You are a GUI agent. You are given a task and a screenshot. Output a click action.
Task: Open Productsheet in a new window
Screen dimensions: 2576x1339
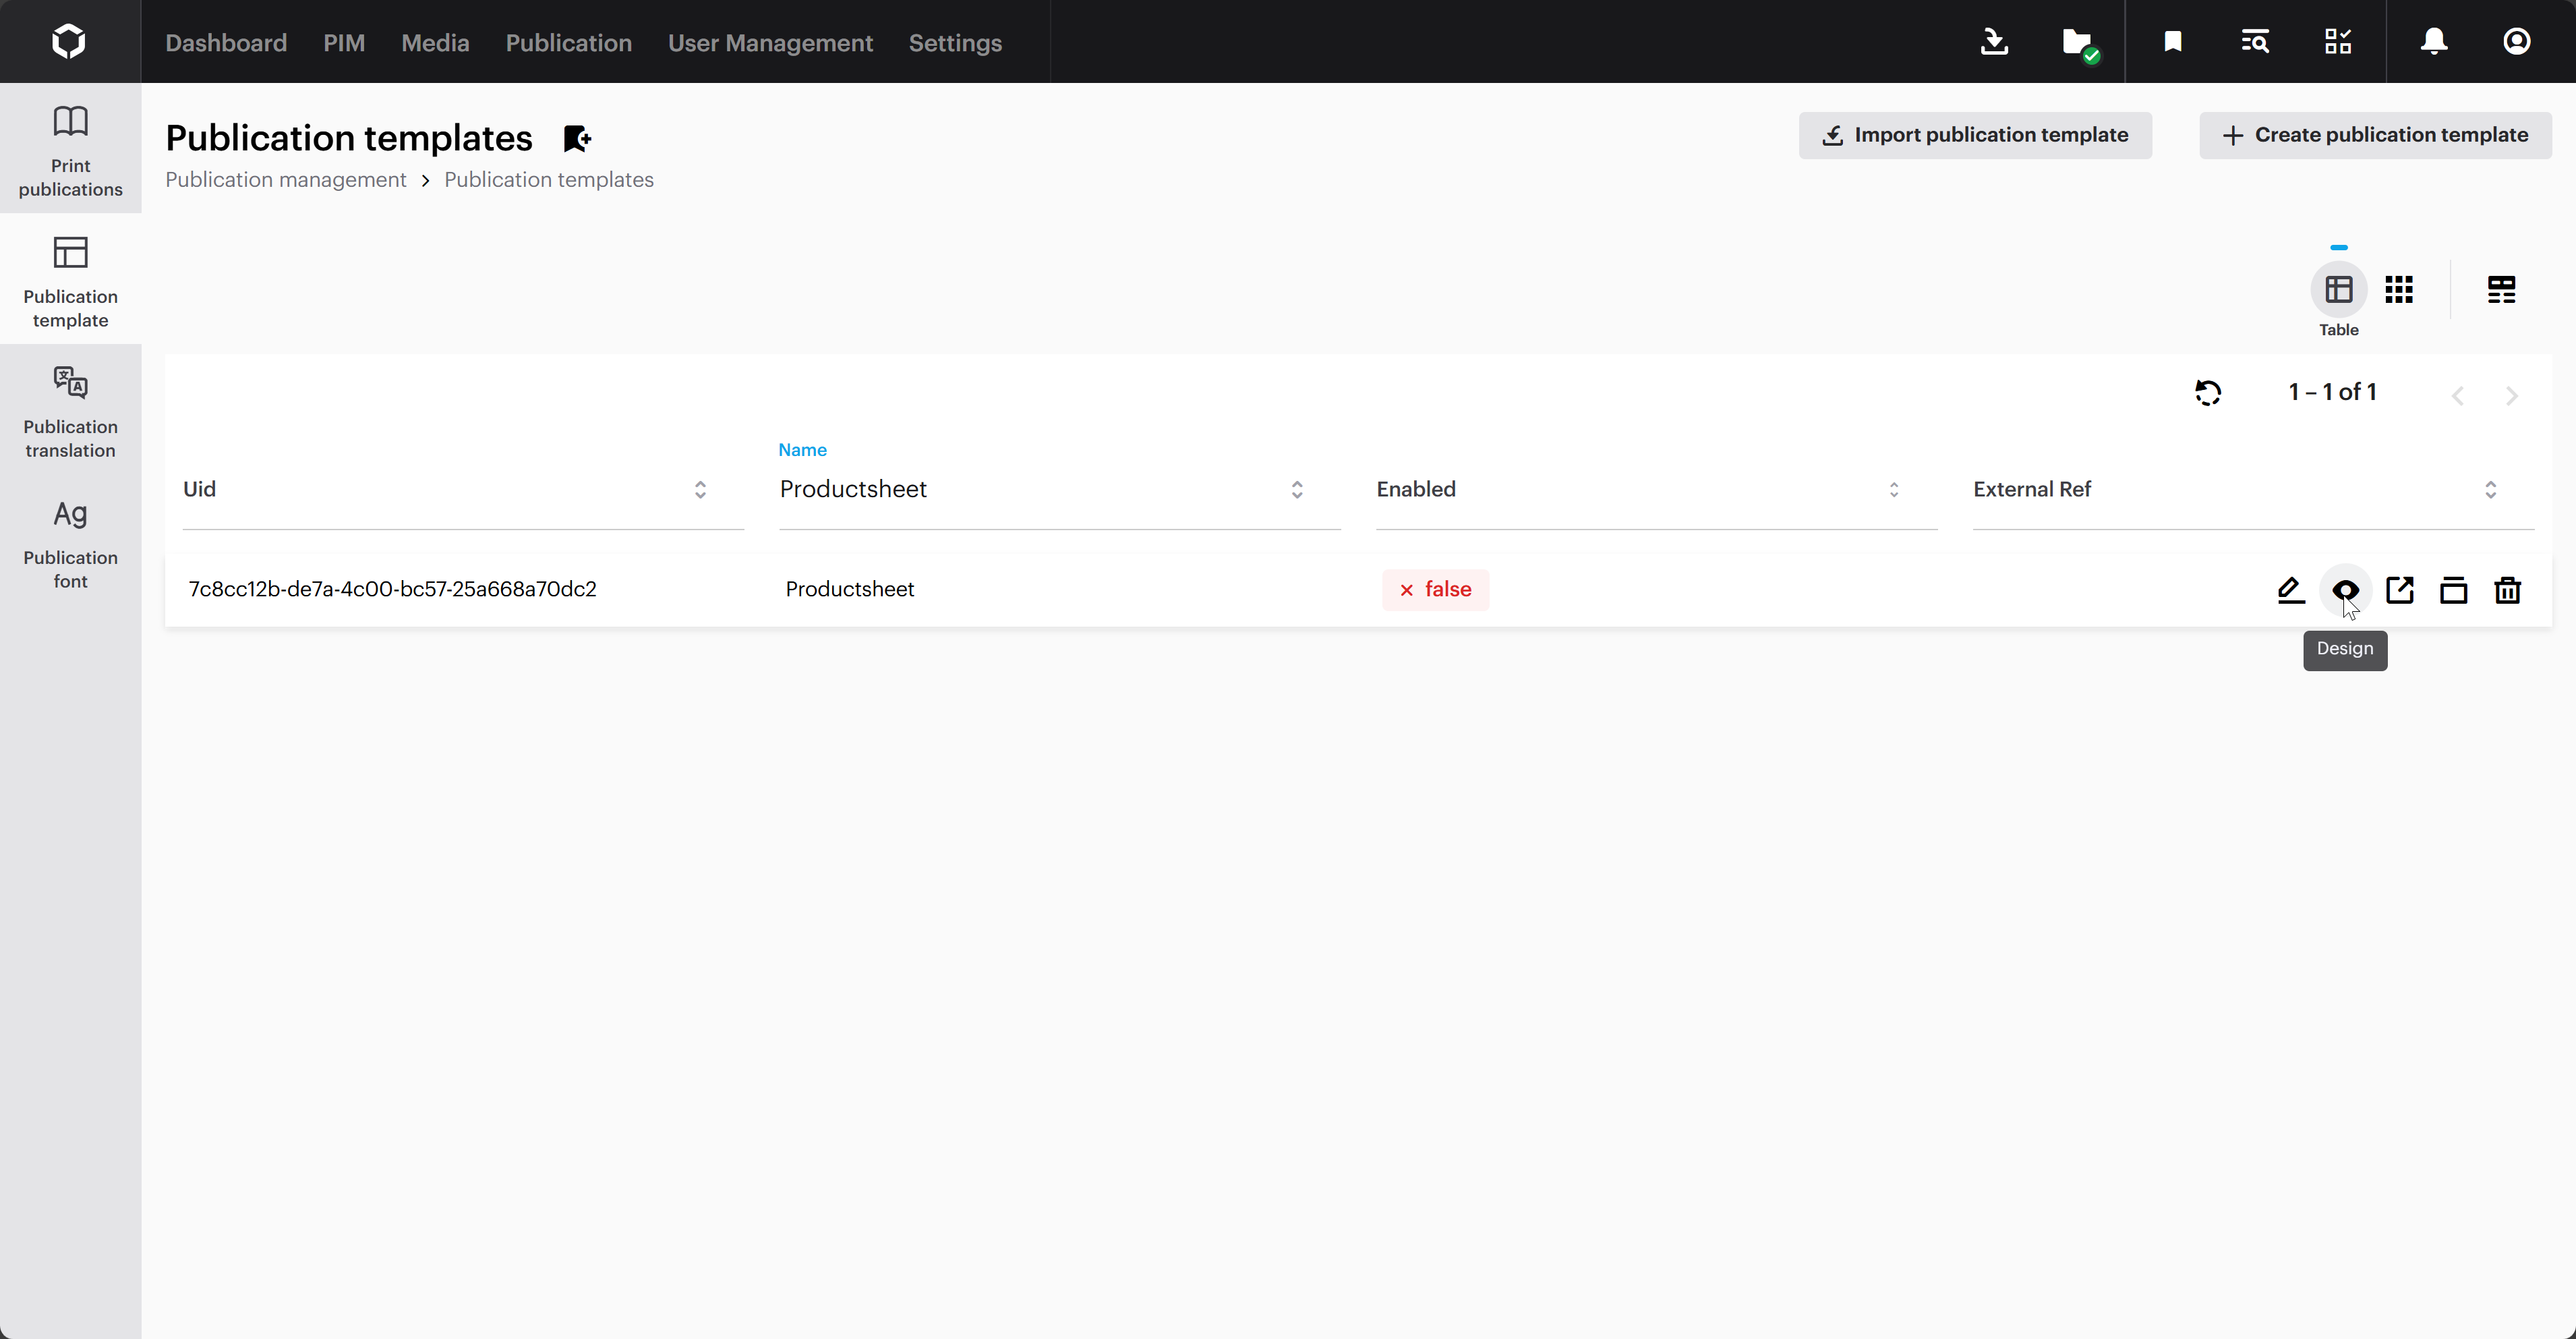[x=2400, y=590]
